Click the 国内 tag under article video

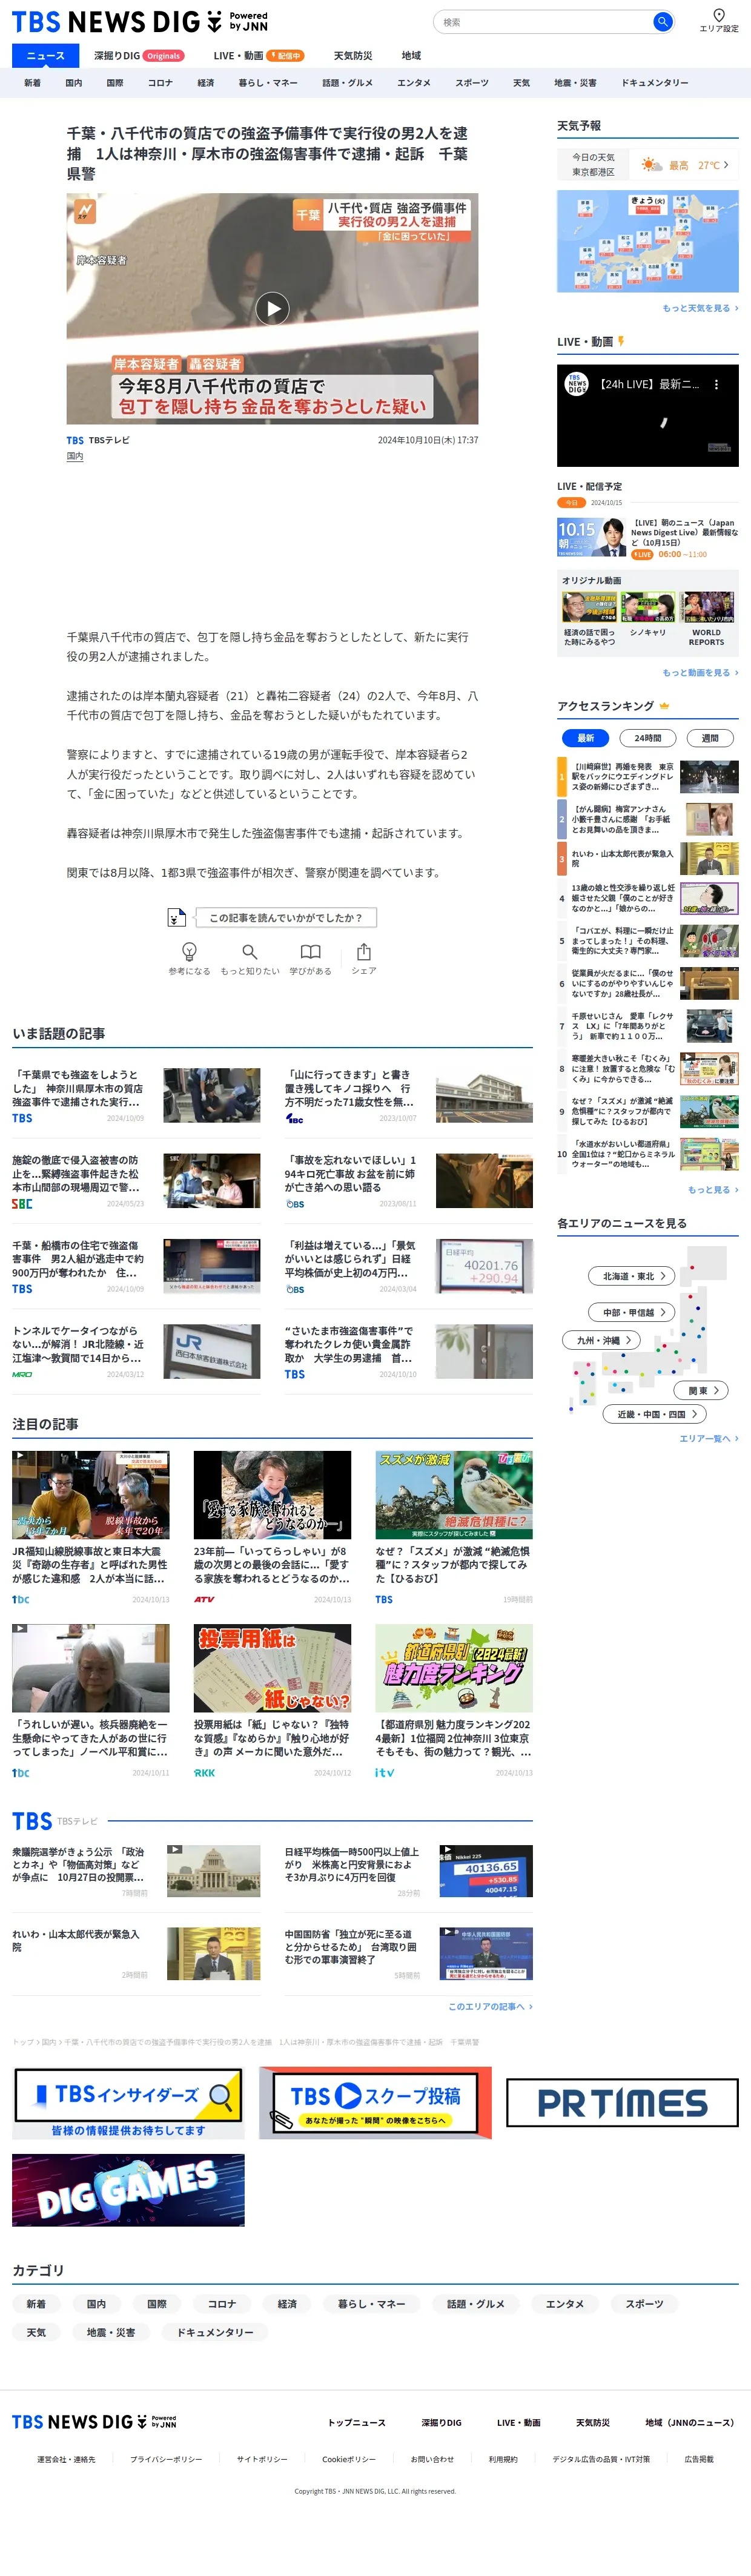click(x=75, y=456)
